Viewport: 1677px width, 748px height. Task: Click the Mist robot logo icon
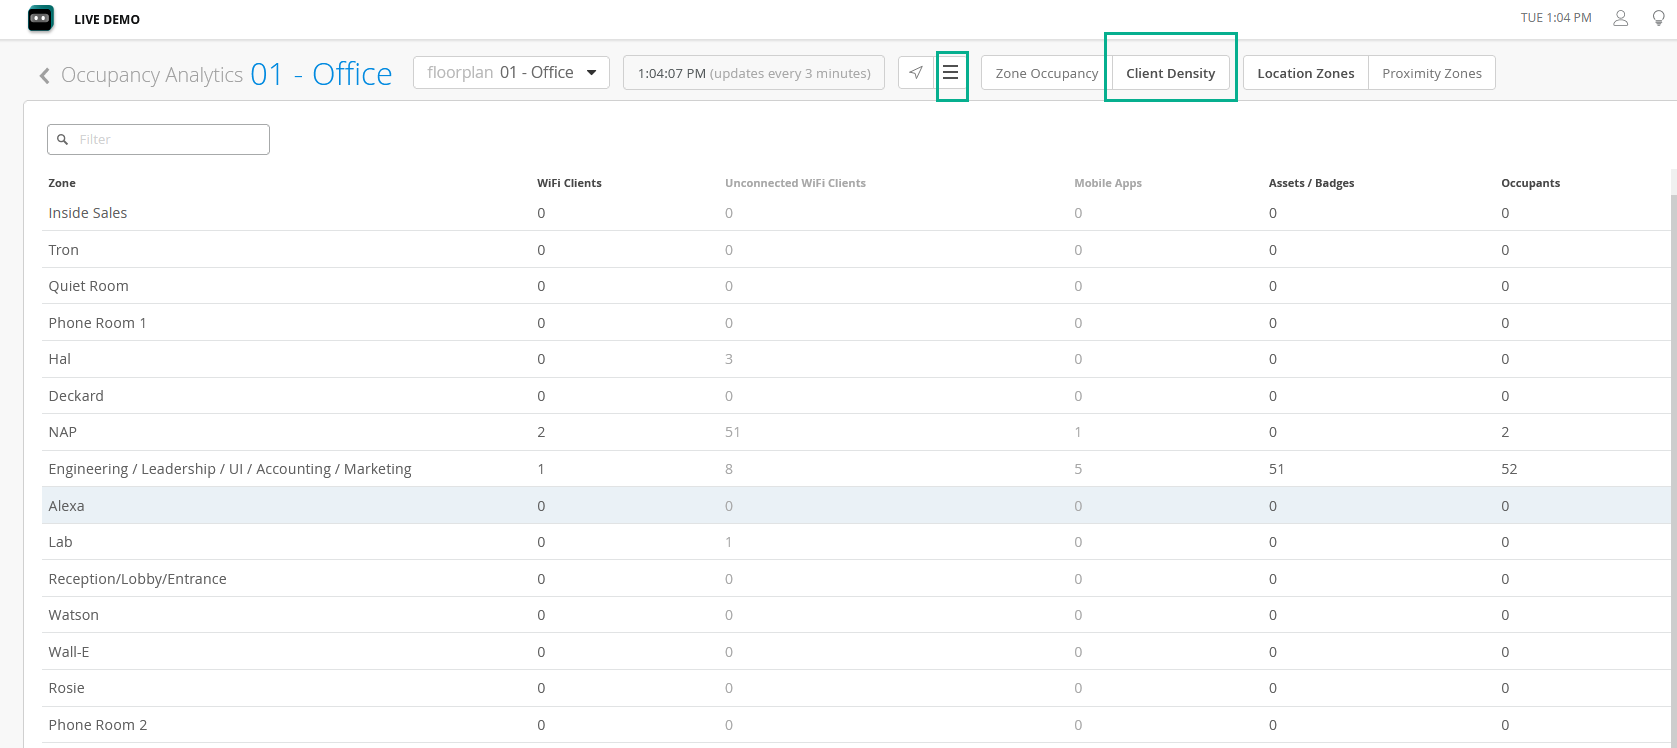41,19
